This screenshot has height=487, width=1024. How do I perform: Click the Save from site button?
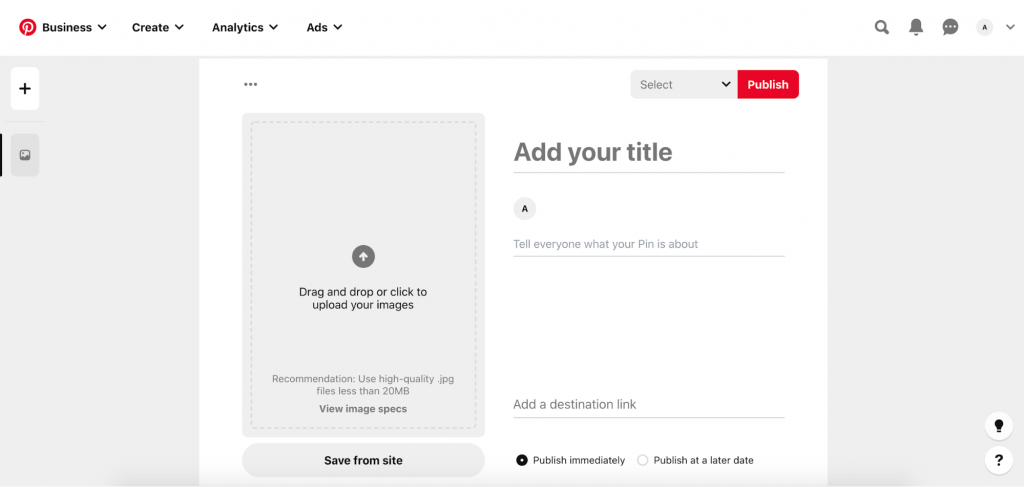tap(363, 460)
